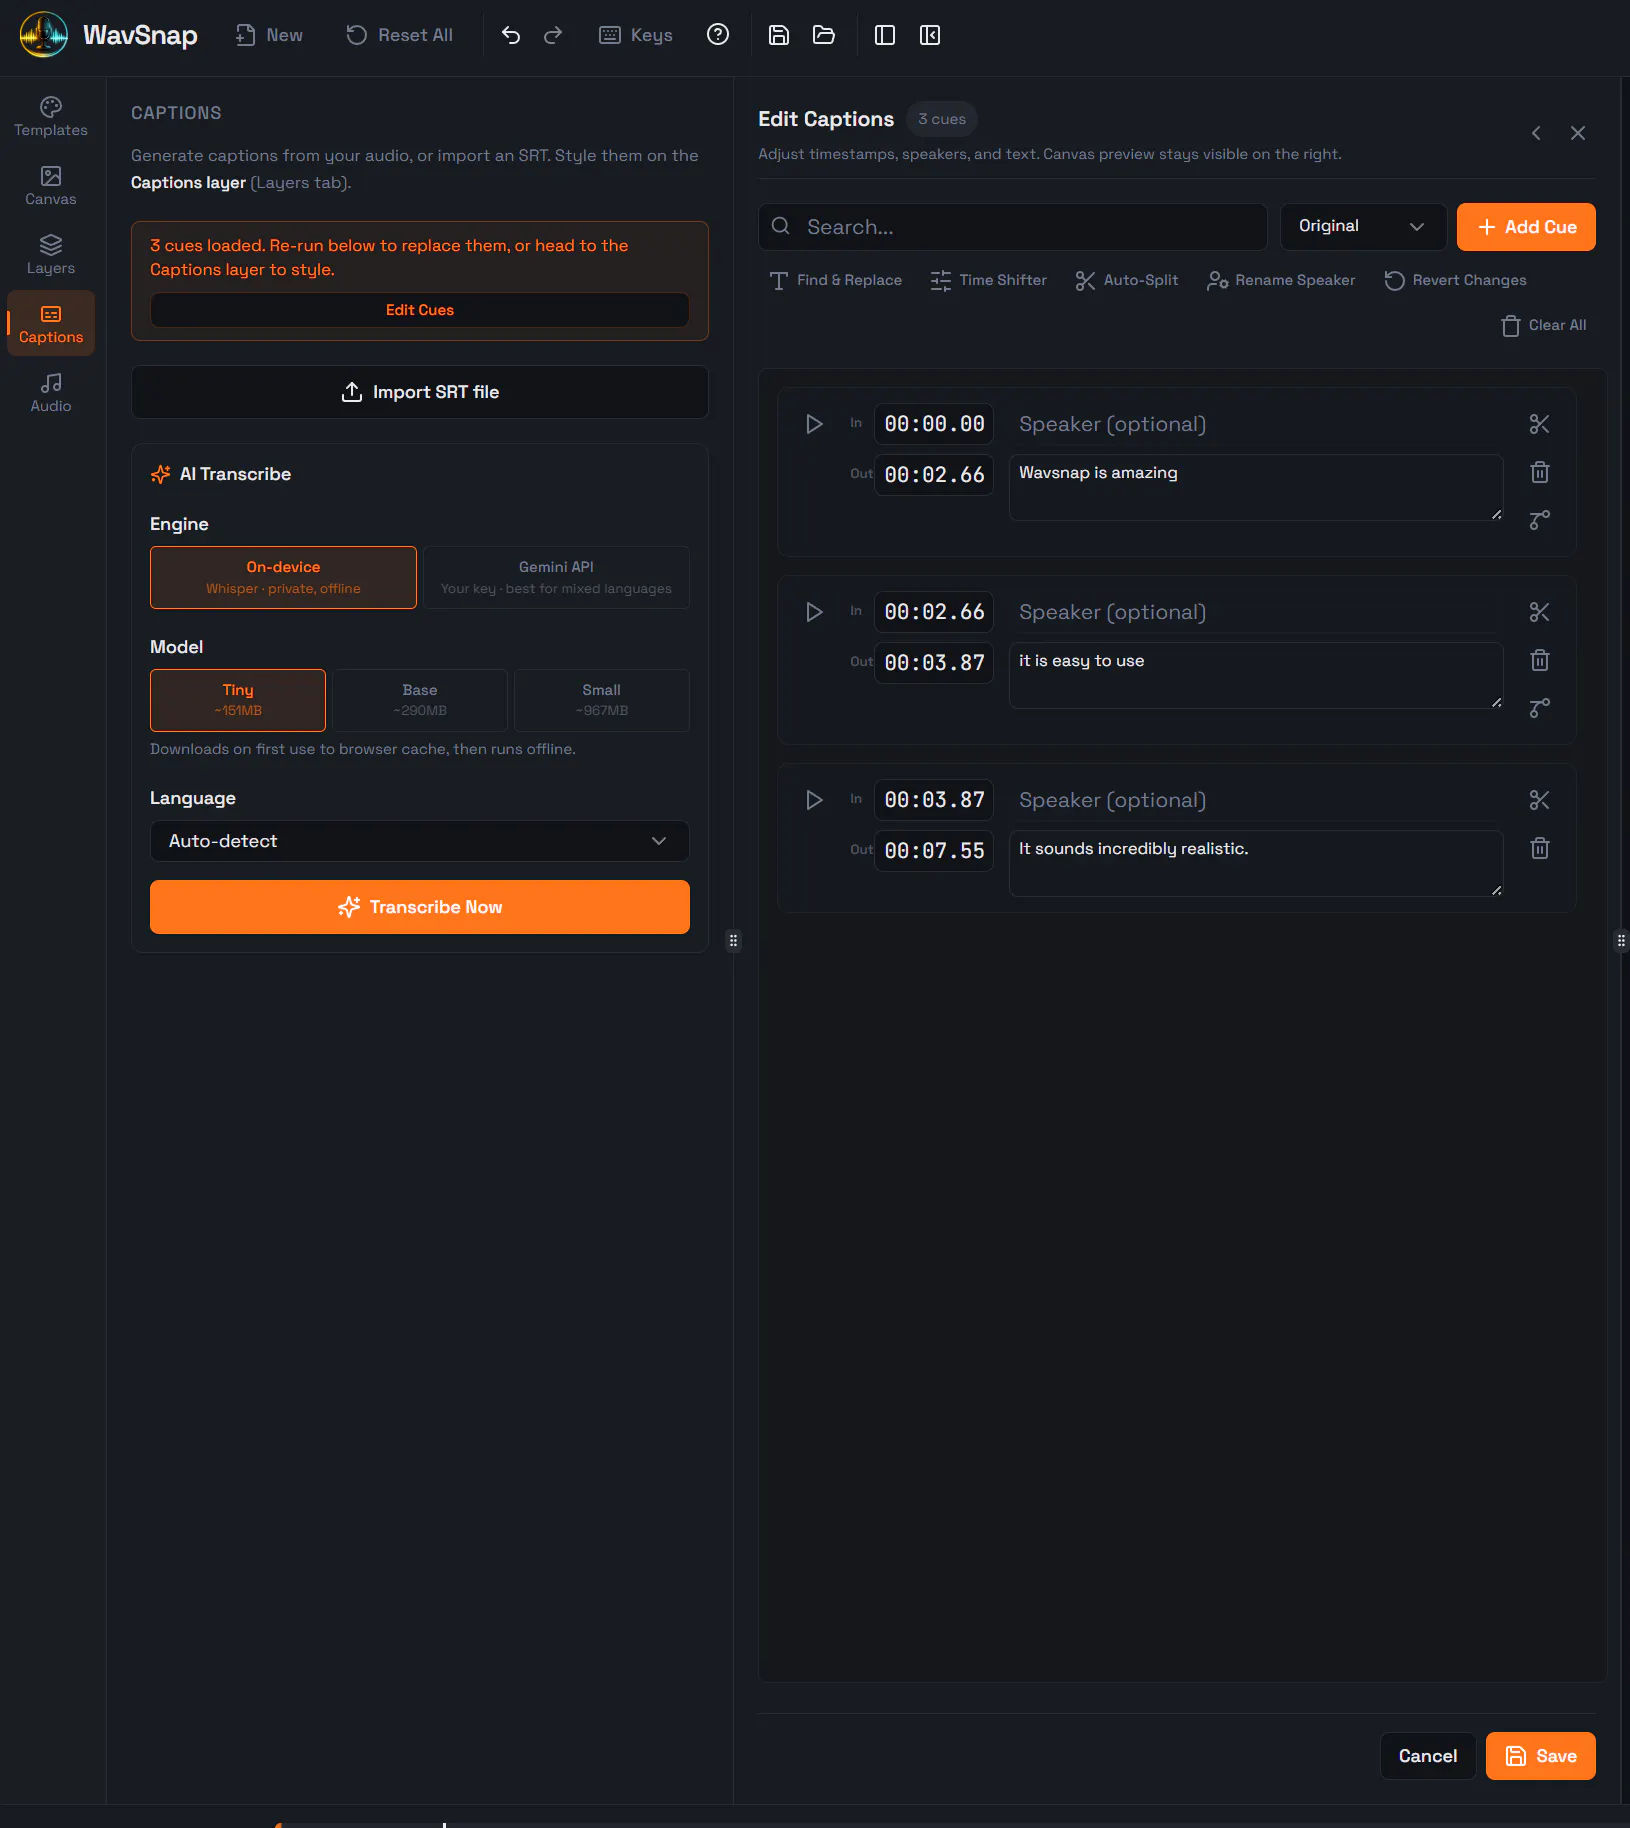Select the On-device Whisper engine
This screenshot has height=1828, width=1630.
click(x=283, y=577)
